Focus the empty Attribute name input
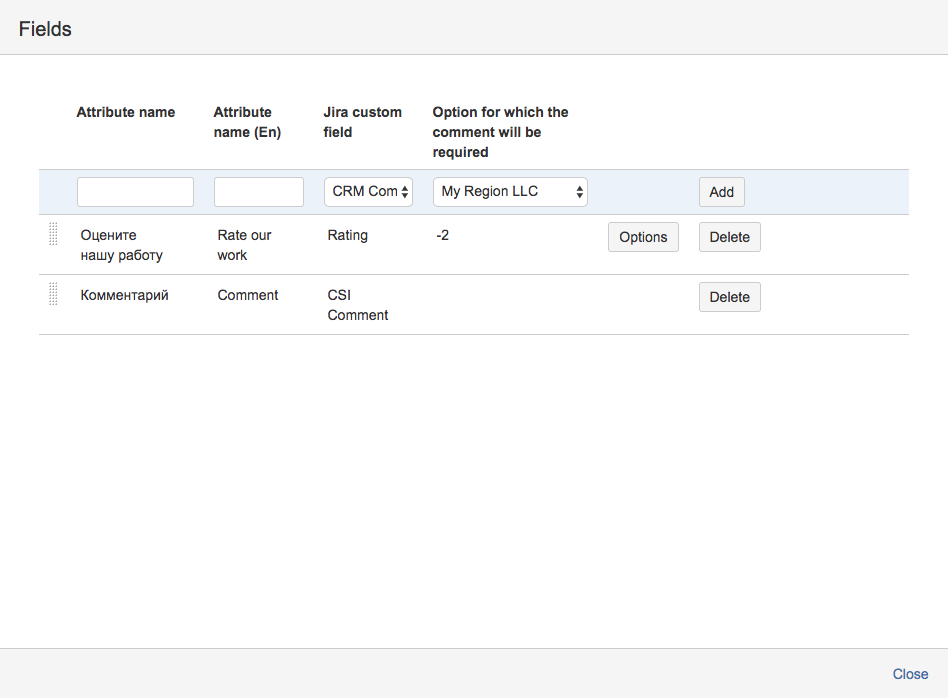Image resolution: width=948 pixels, height=698 pixels. [x=135, y=192]
